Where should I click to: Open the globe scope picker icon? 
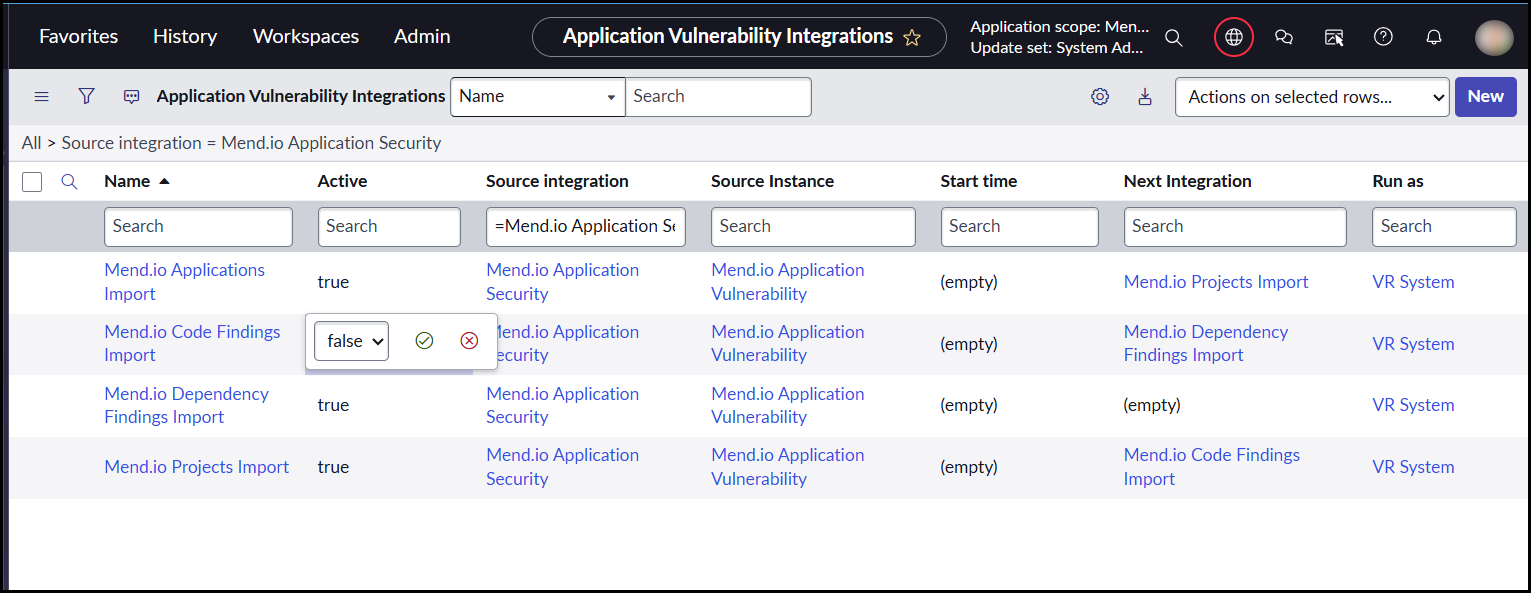click(1233, 37)
